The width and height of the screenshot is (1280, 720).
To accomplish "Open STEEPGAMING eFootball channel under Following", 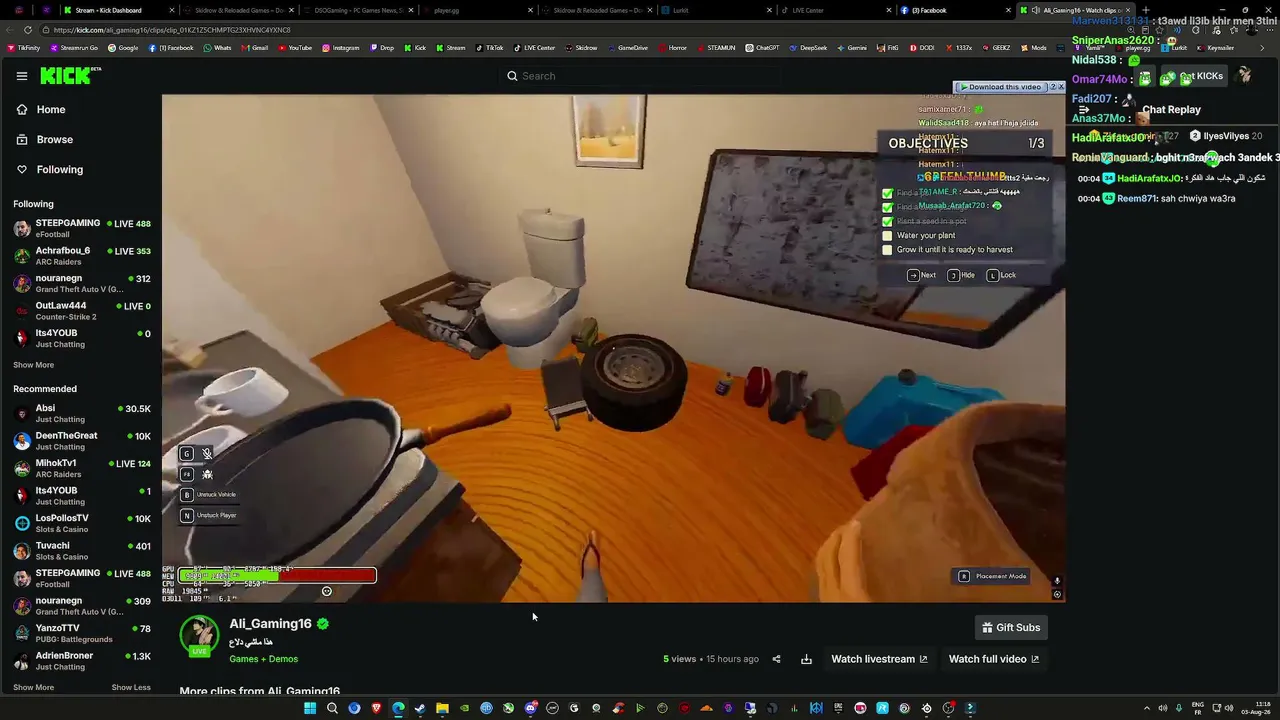I will [82, 228].
